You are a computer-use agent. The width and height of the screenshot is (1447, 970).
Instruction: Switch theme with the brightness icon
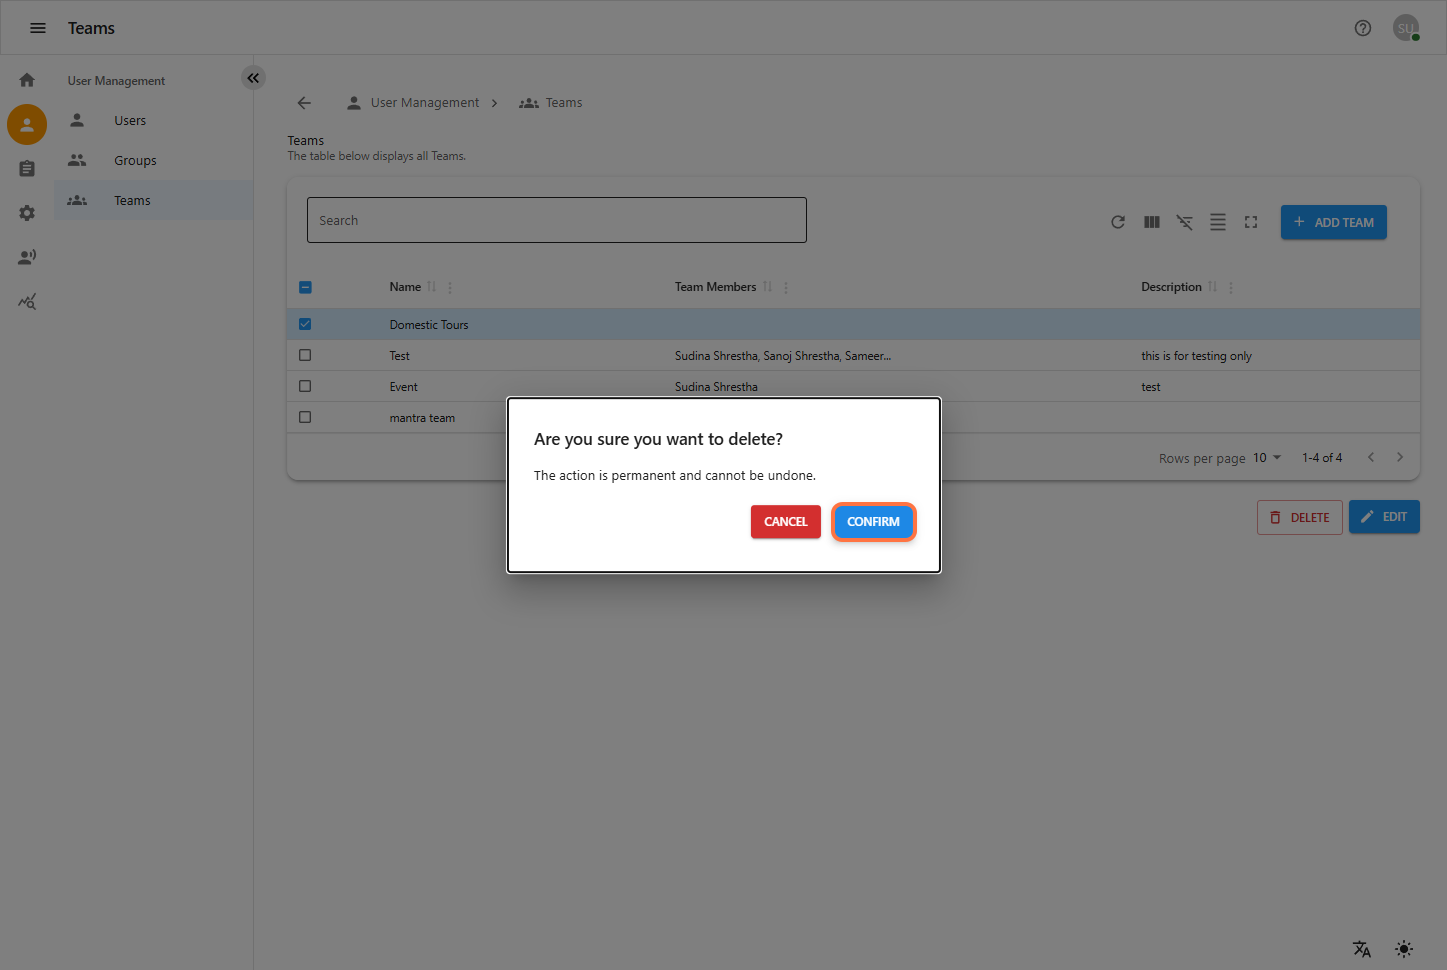(1404, 949)
